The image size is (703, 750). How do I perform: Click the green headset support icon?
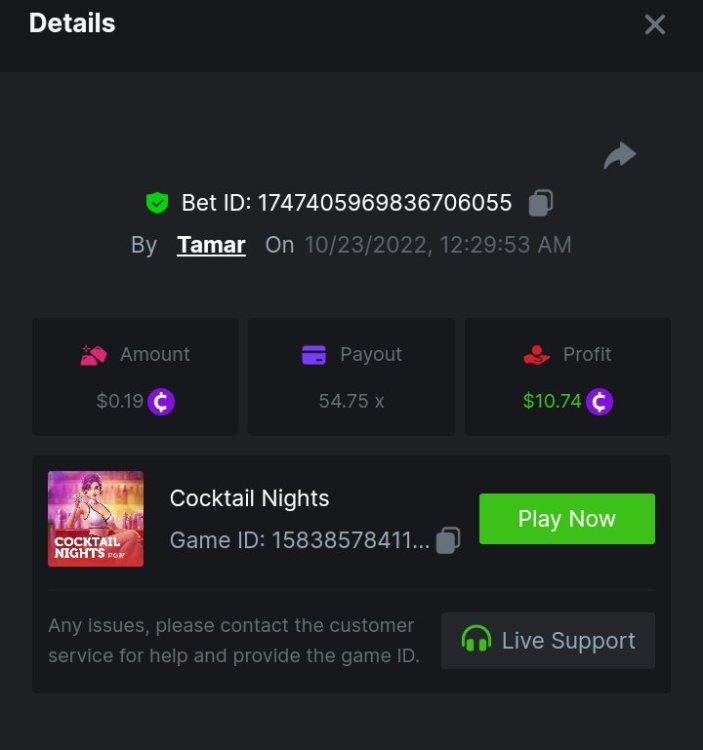476,640
